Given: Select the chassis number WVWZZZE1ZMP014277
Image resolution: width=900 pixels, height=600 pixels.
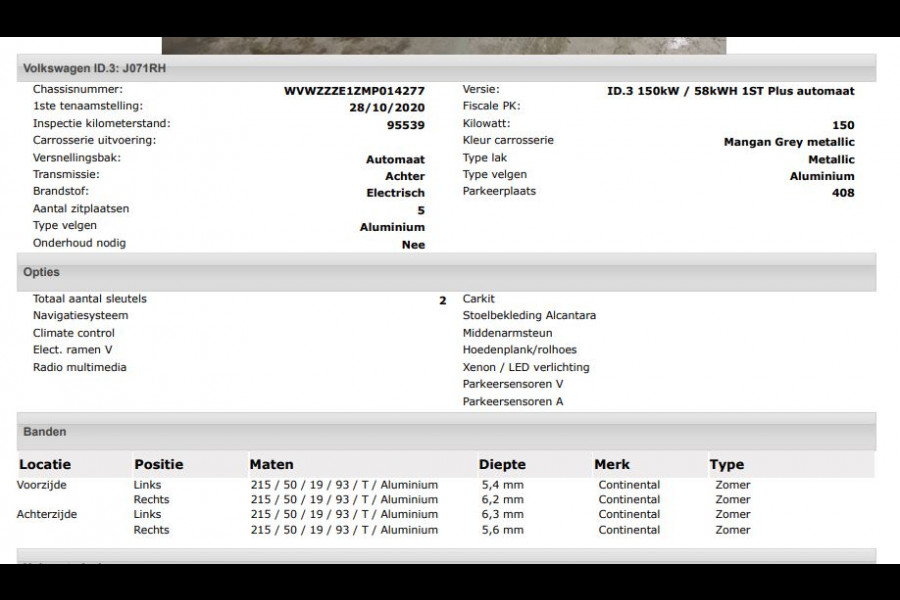Looking at the screenshot, I should (x=354, y=88).
